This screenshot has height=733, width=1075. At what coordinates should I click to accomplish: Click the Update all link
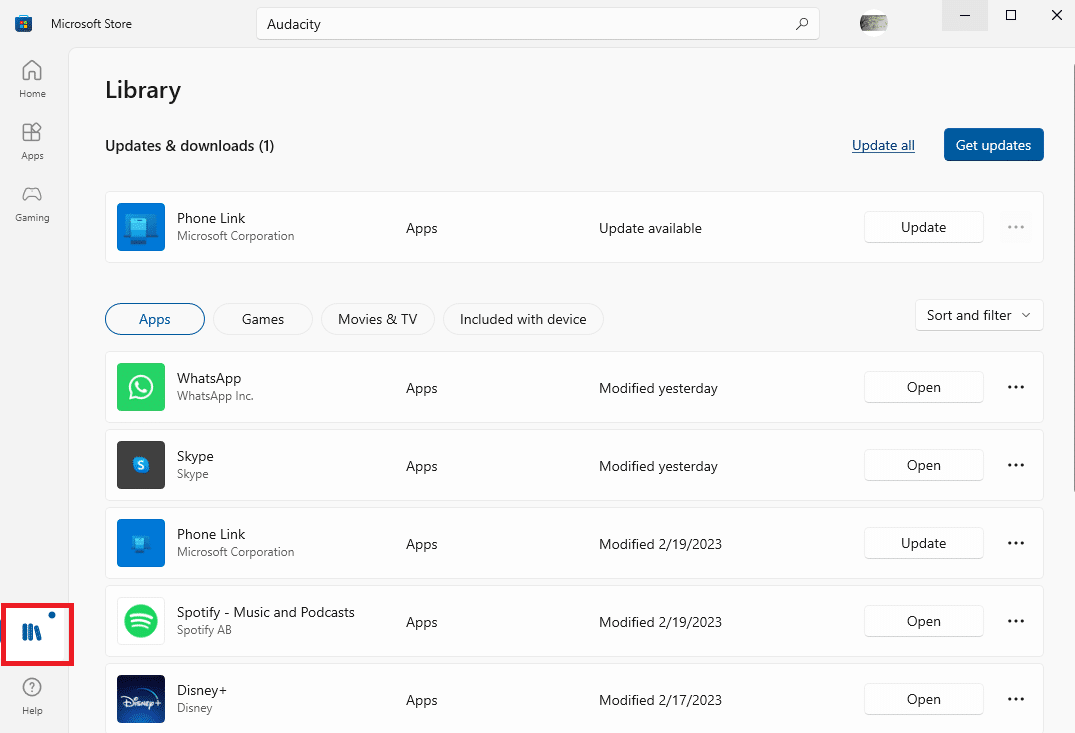[x=883, y=145]
